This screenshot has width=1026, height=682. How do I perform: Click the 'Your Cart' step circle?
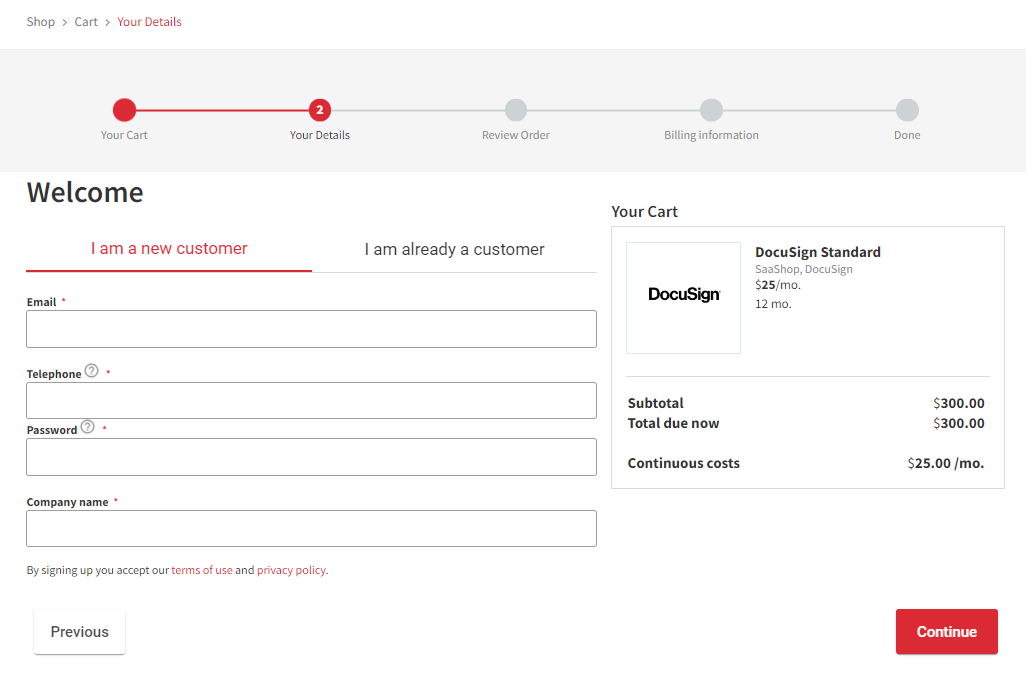[124, 110]
